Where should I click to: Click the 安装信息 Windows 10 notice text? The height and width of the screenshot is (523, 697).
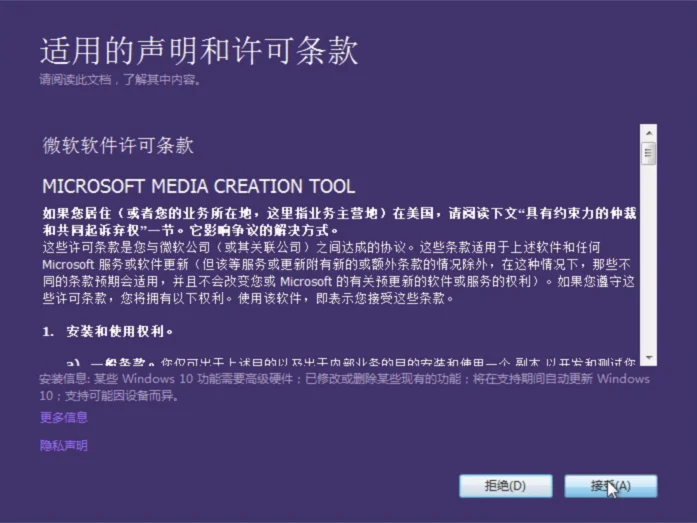click(344, 387)
